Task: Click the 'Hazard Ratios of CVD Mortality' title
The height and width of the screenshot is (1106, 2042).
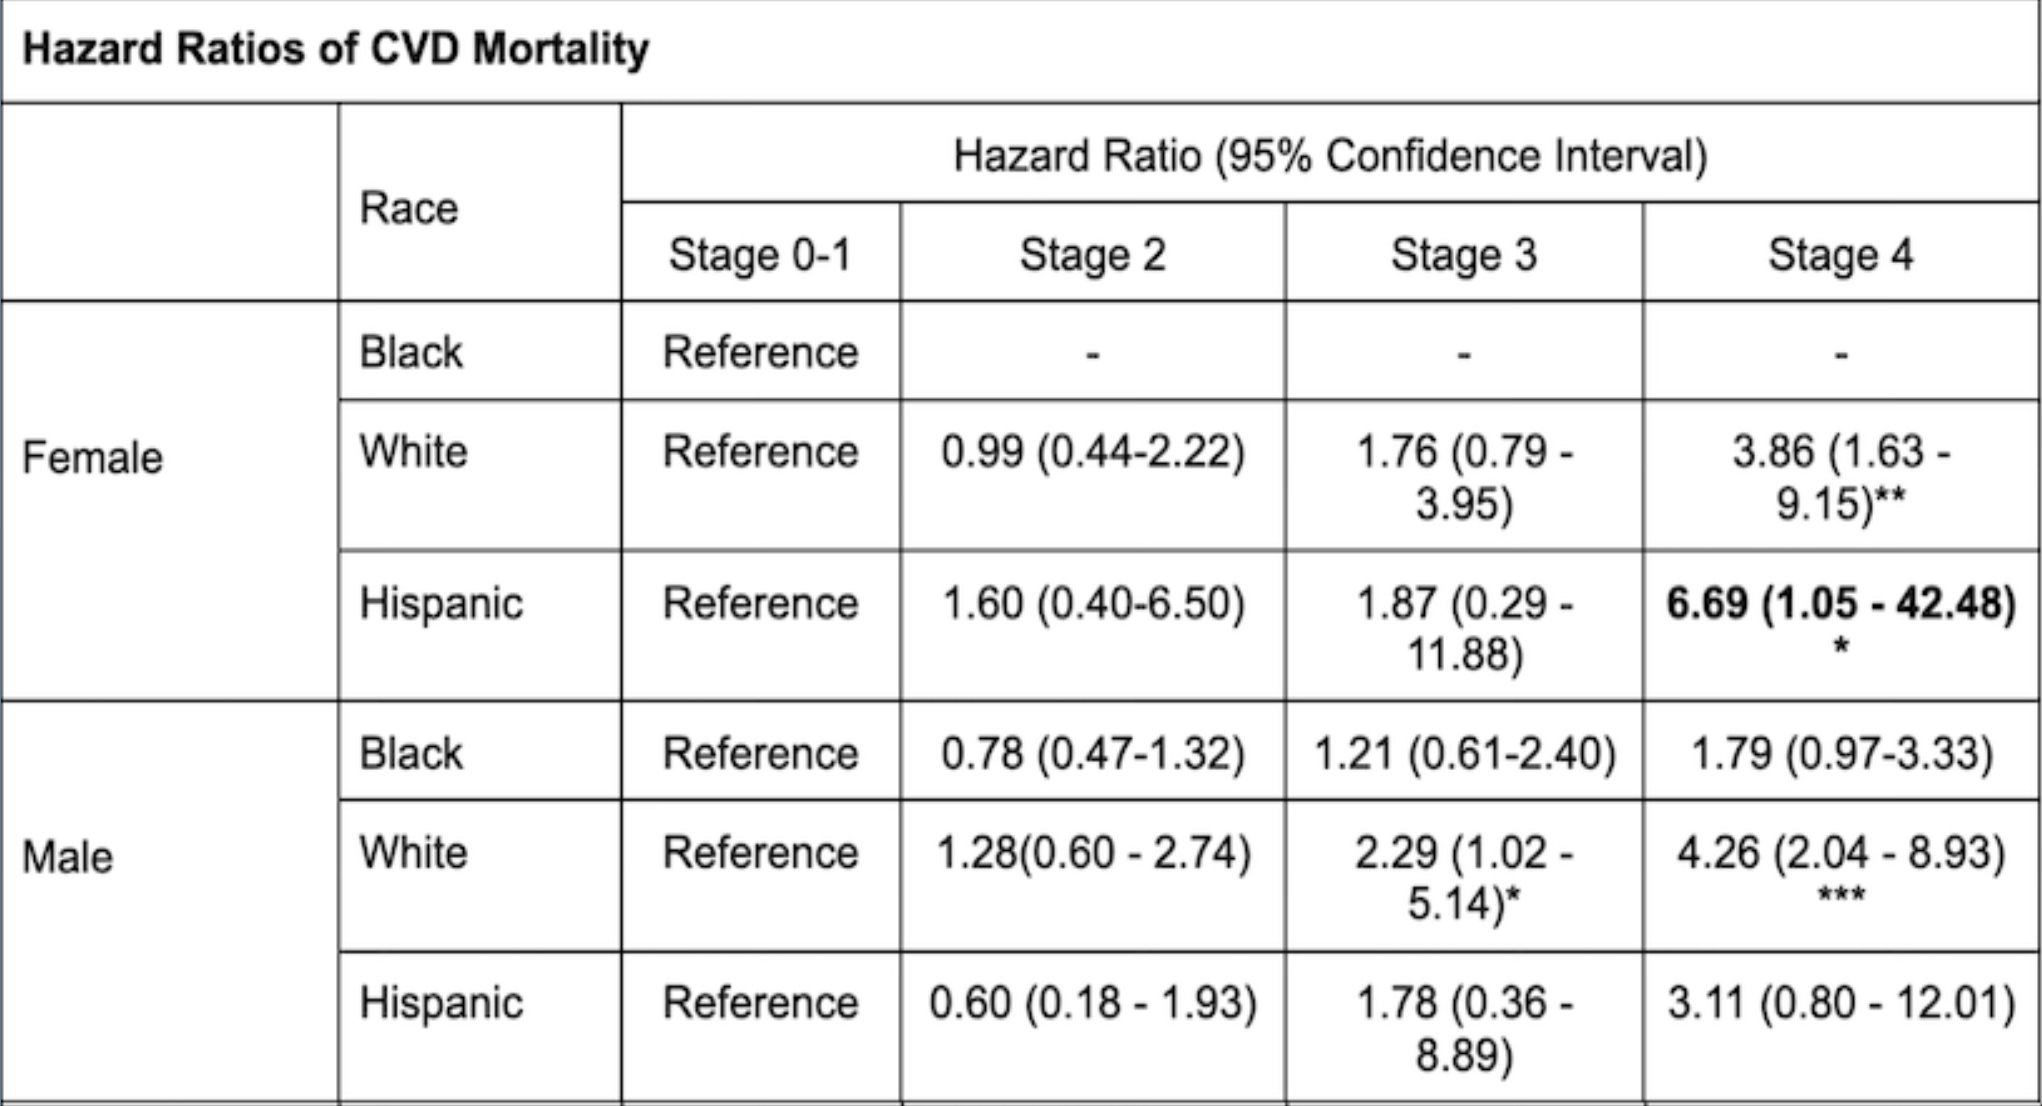Action: click(336, 49)
